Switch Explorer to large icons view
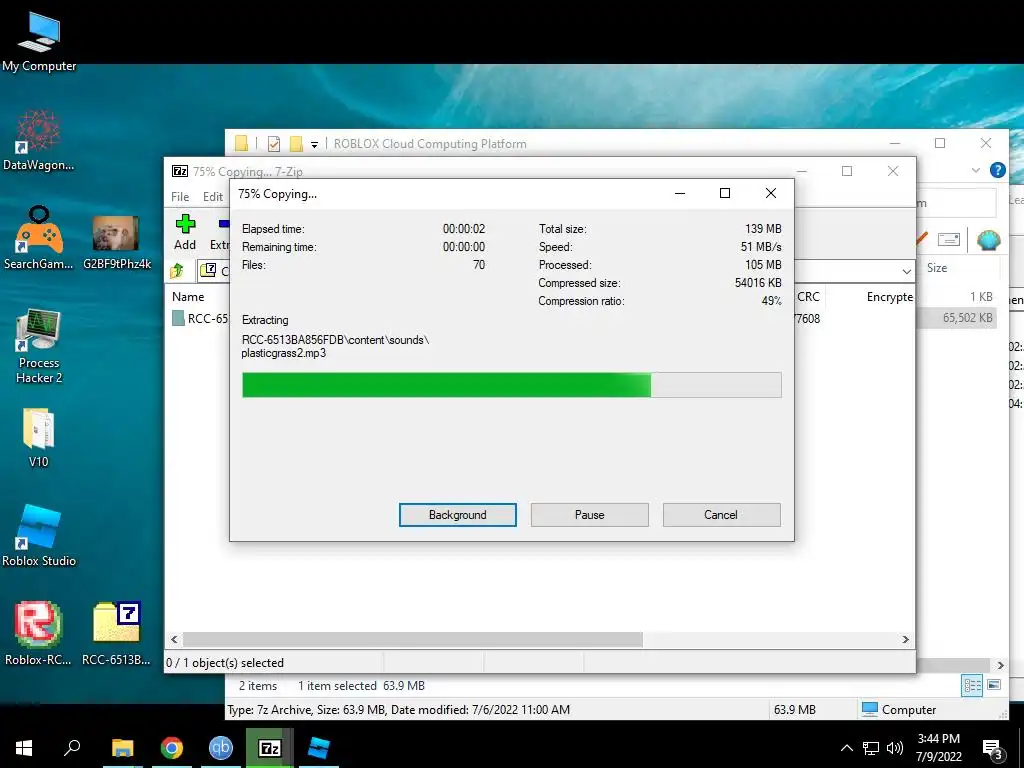 point(994,685)
